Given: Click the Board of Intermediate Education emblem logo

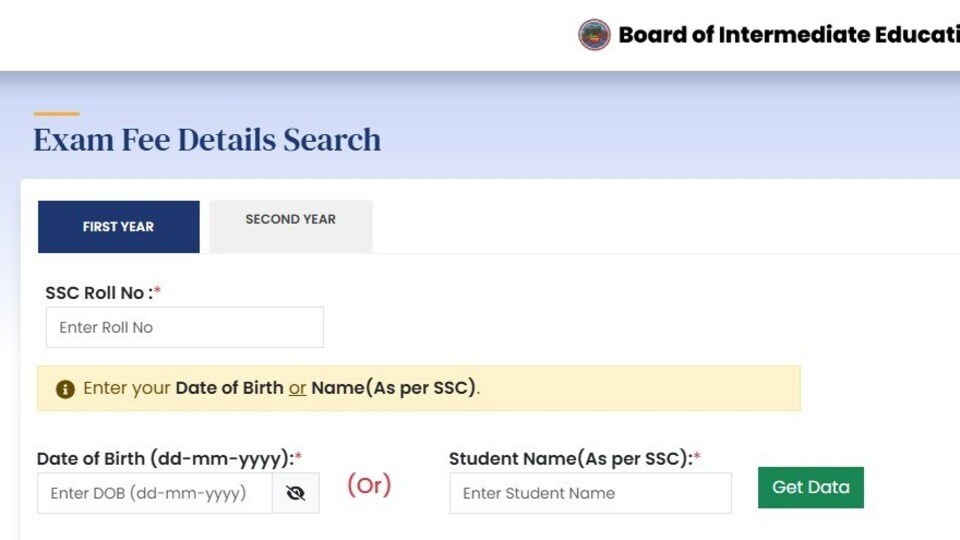Looking at the screenshot, I should 594,34.
